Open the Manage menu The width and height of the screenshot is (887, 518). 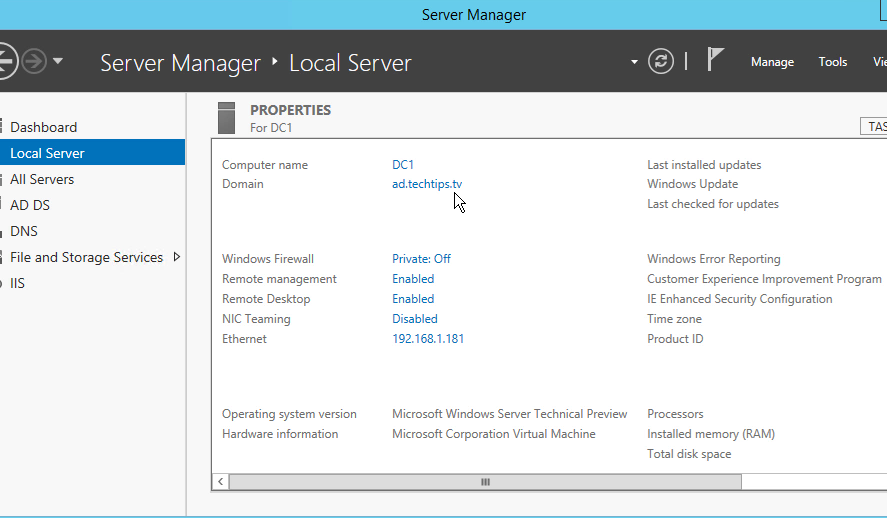[772, 62]
